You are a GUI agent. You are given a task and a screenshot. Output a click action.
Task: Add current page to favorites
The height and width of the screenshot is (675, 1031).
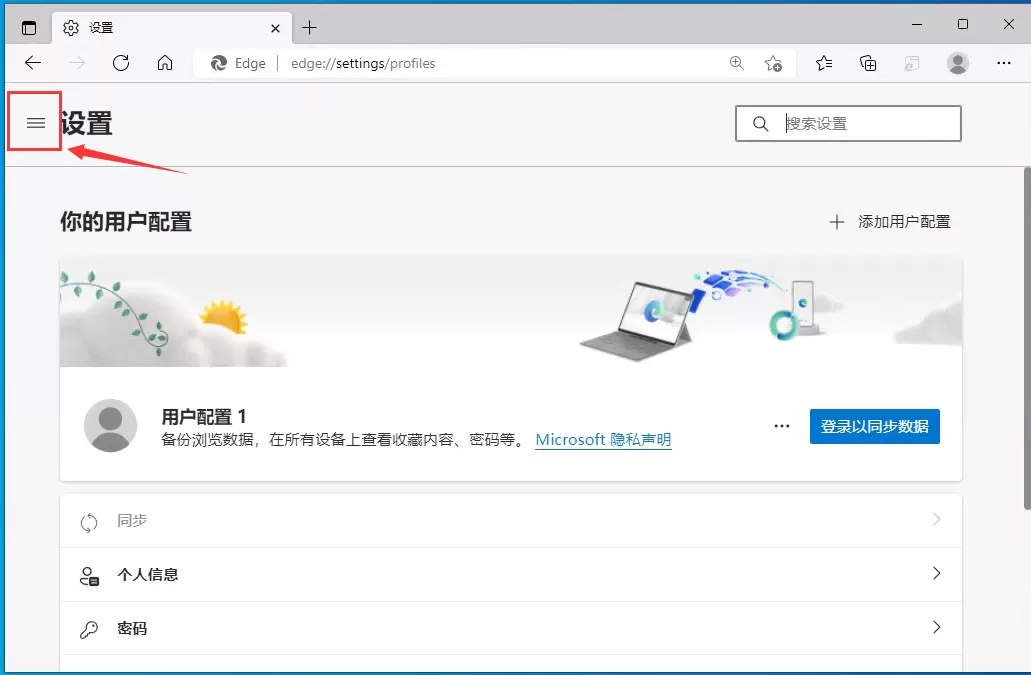point(773,63)
